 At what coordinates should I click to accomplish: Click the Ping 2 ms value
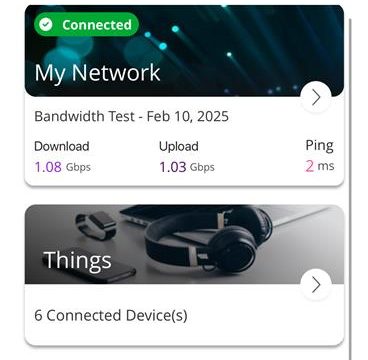click(x=319, y=166)
